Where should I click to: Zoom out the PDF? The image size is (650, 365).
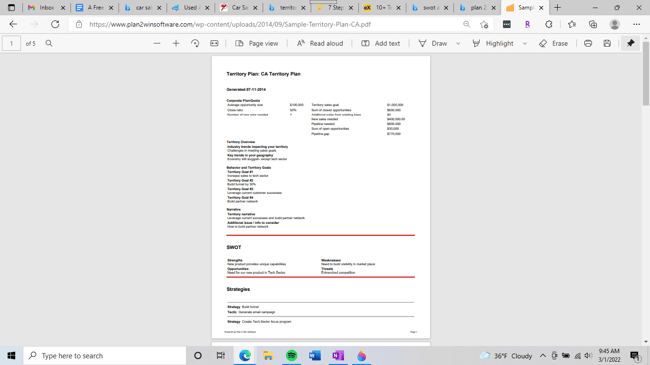pyautogui.click(x=157, y=43)
